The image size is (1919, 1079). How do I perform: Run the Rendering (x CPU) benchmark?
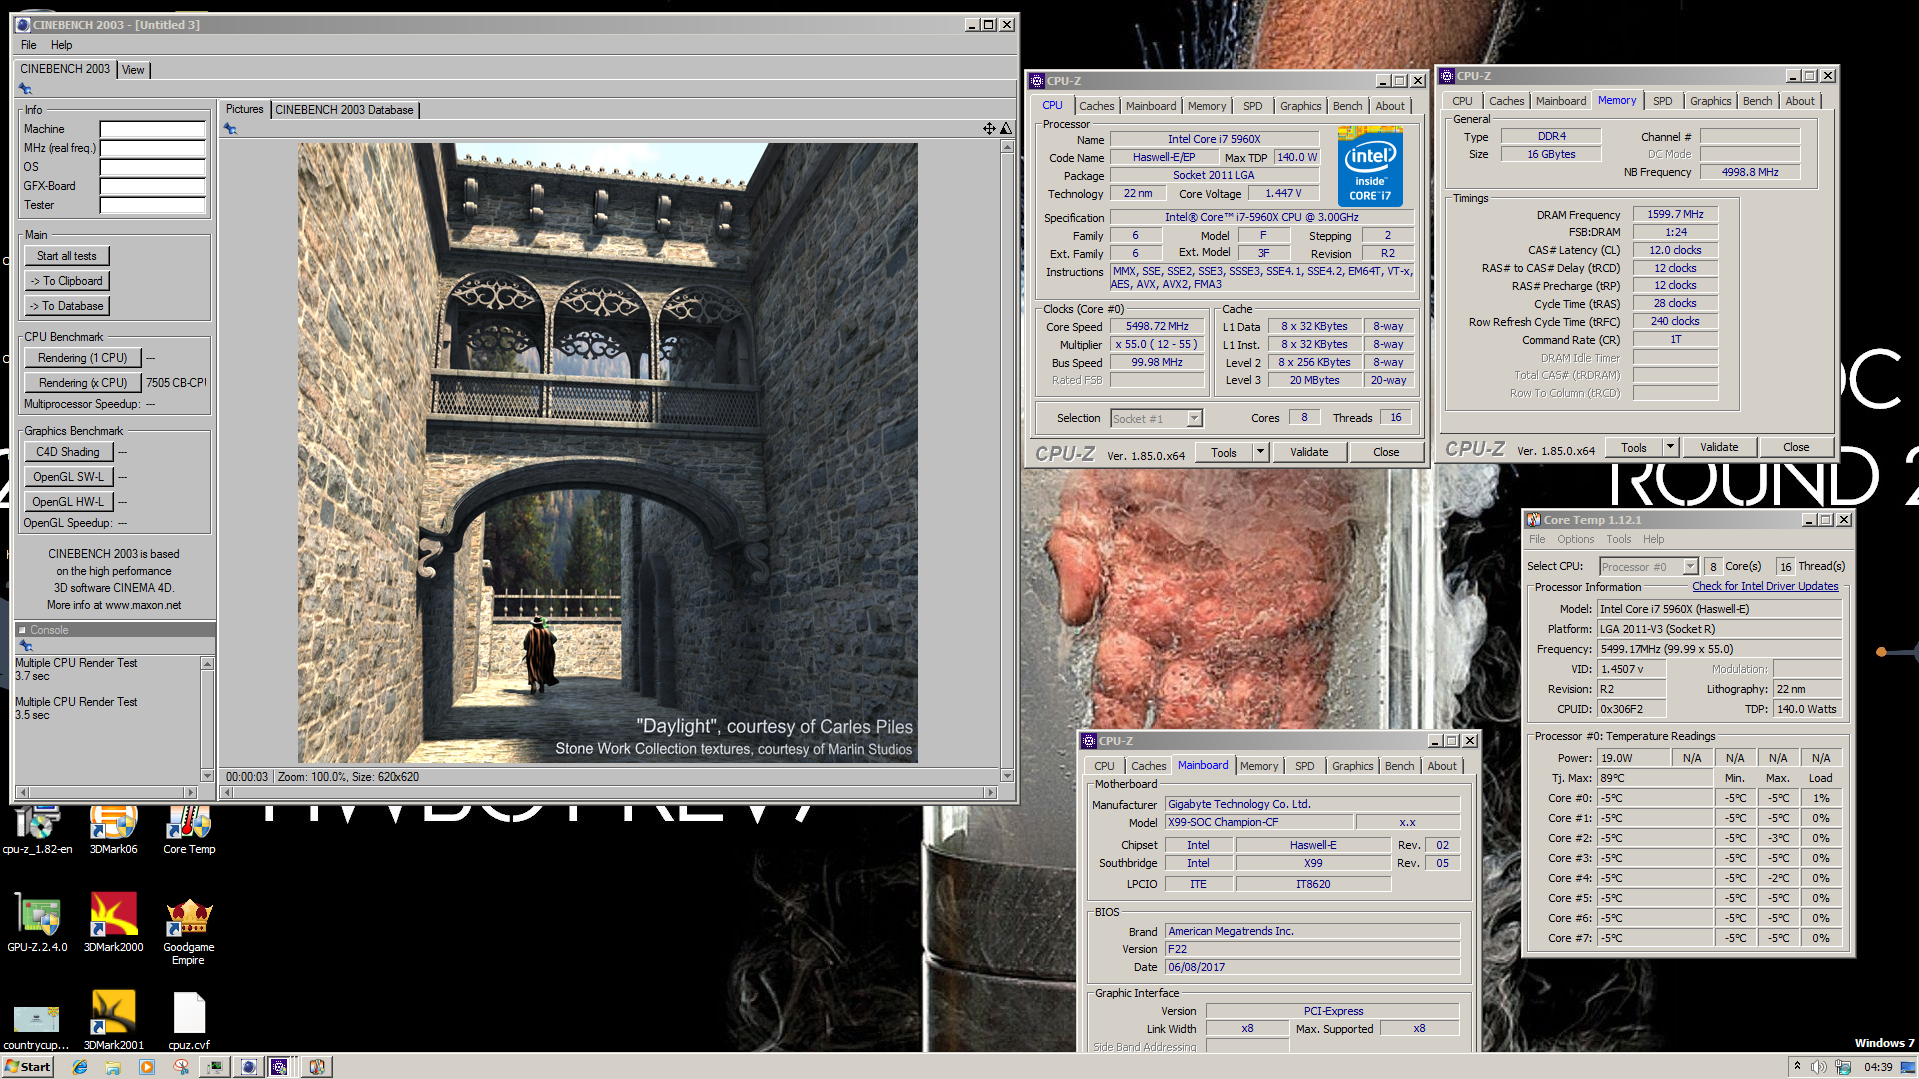82,383
